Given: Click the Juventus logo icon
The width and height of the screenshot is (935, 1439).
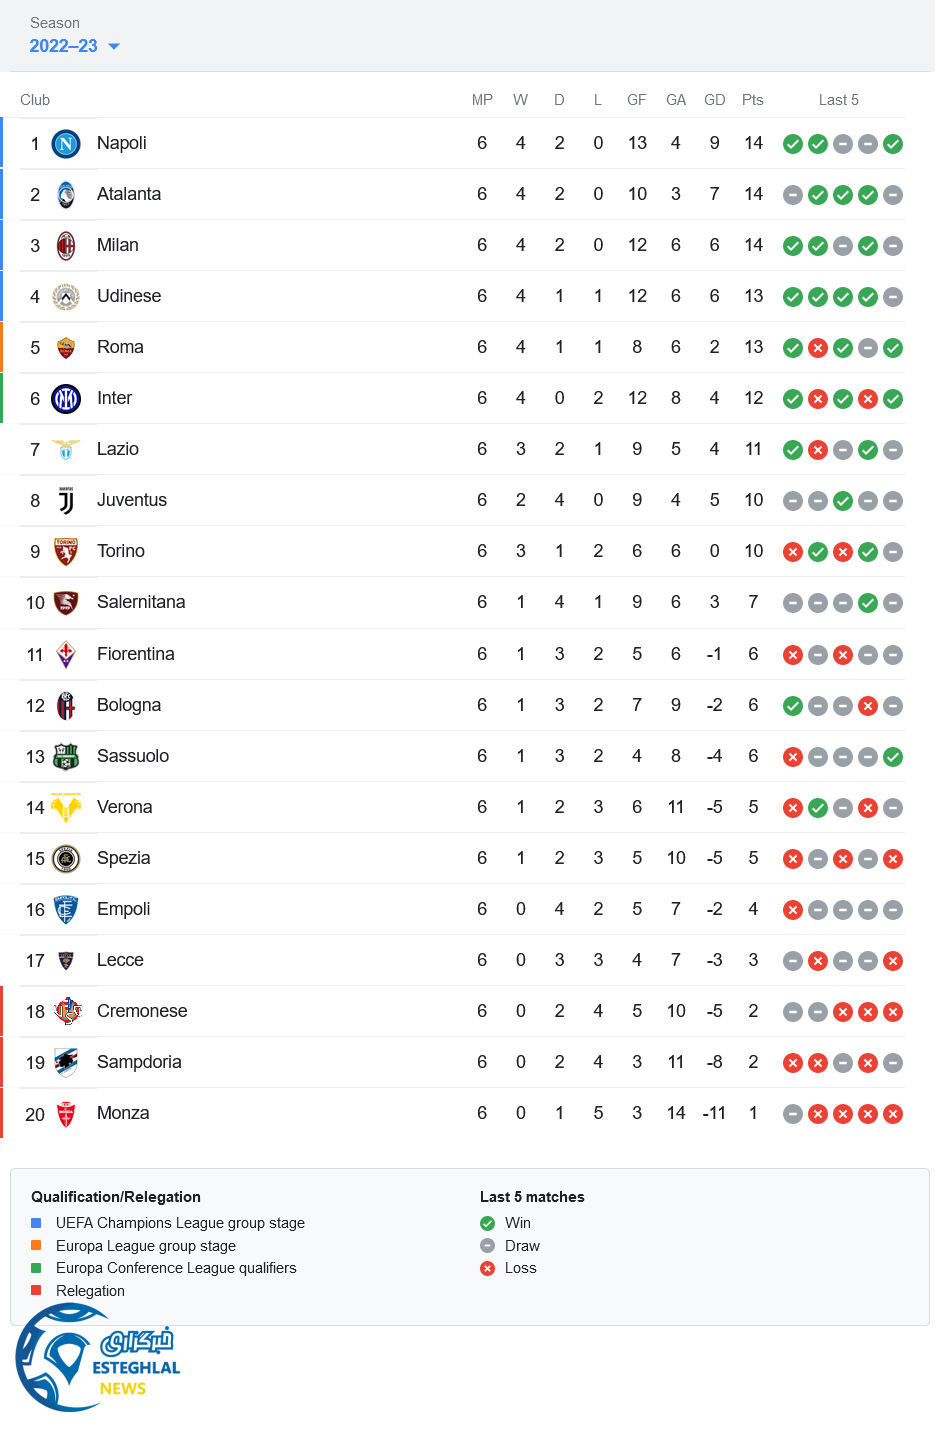Looking at the screenshot, I should pos(66,501).
